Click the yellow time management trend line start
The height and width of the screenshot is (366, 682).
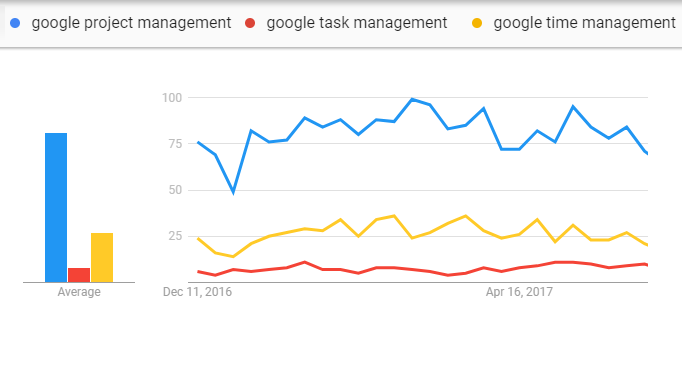pyautogui.click(x=198, y=238)
